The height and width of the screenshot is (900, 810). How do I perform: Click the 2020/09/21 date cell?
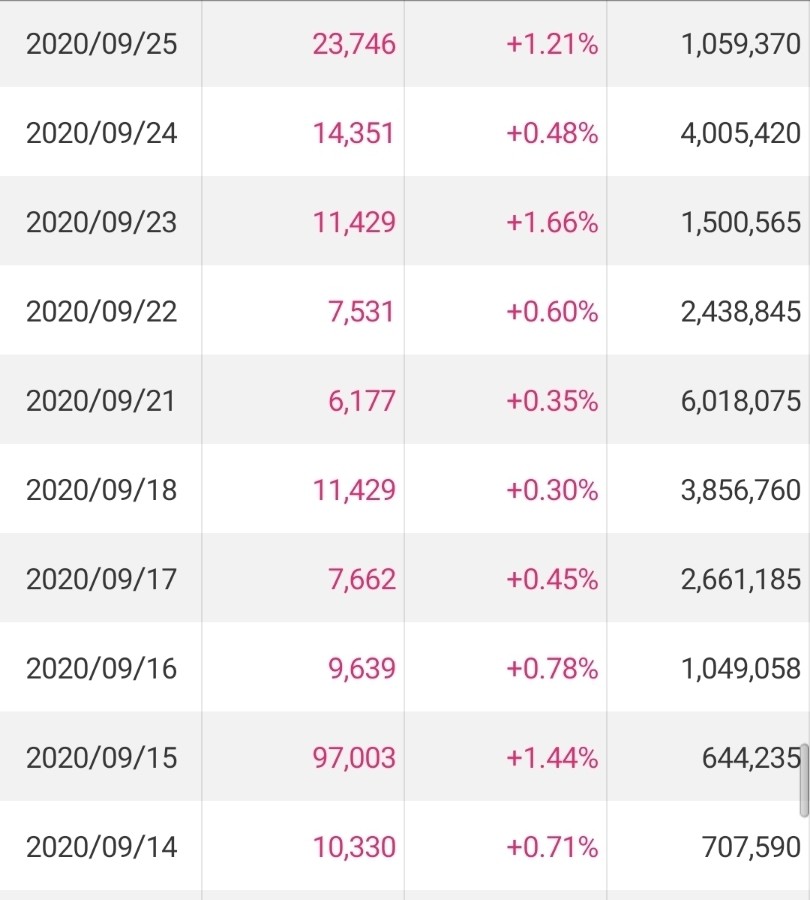[100, 401]
